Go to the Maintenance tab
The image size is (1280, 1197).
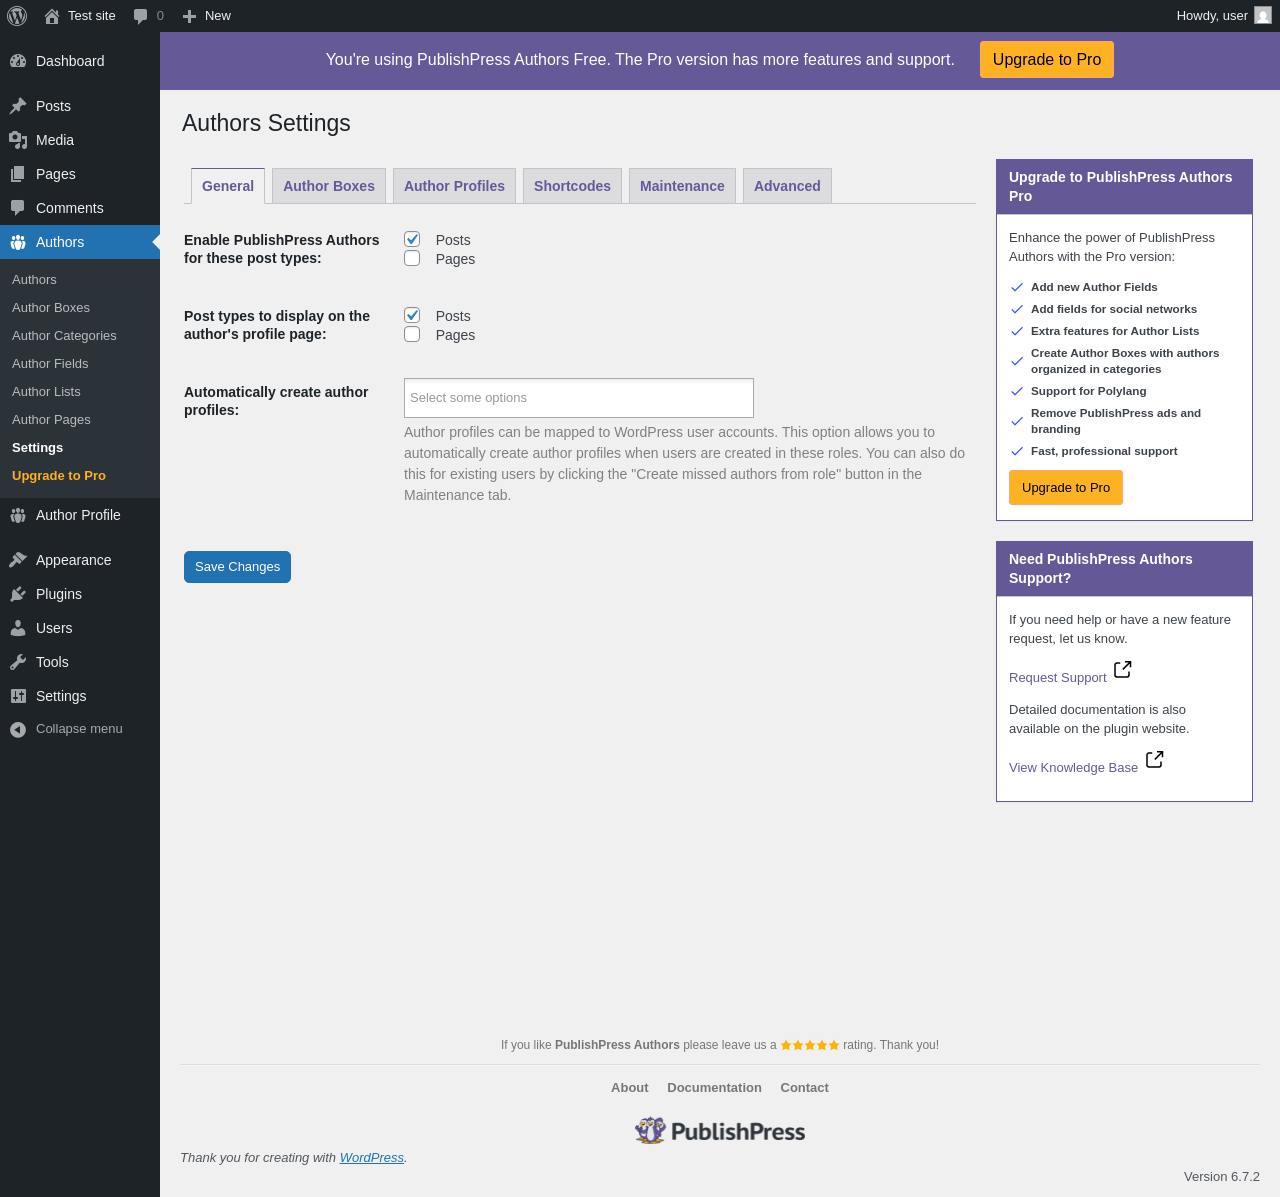(x=682, y=186)
